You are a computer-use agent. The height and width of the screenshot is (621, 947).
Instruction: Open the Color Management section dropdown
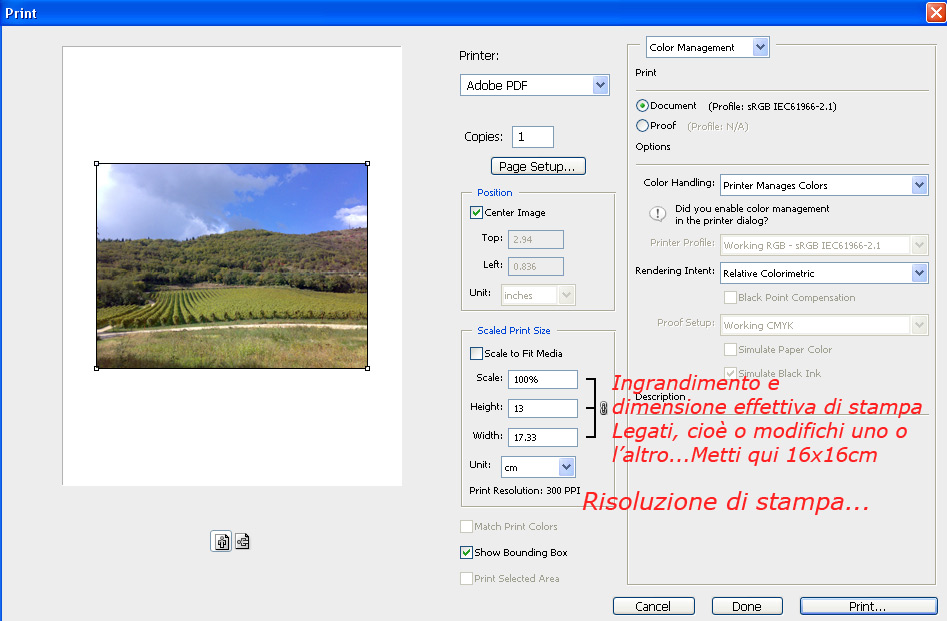pyautogui.click(x=707, y=47)
